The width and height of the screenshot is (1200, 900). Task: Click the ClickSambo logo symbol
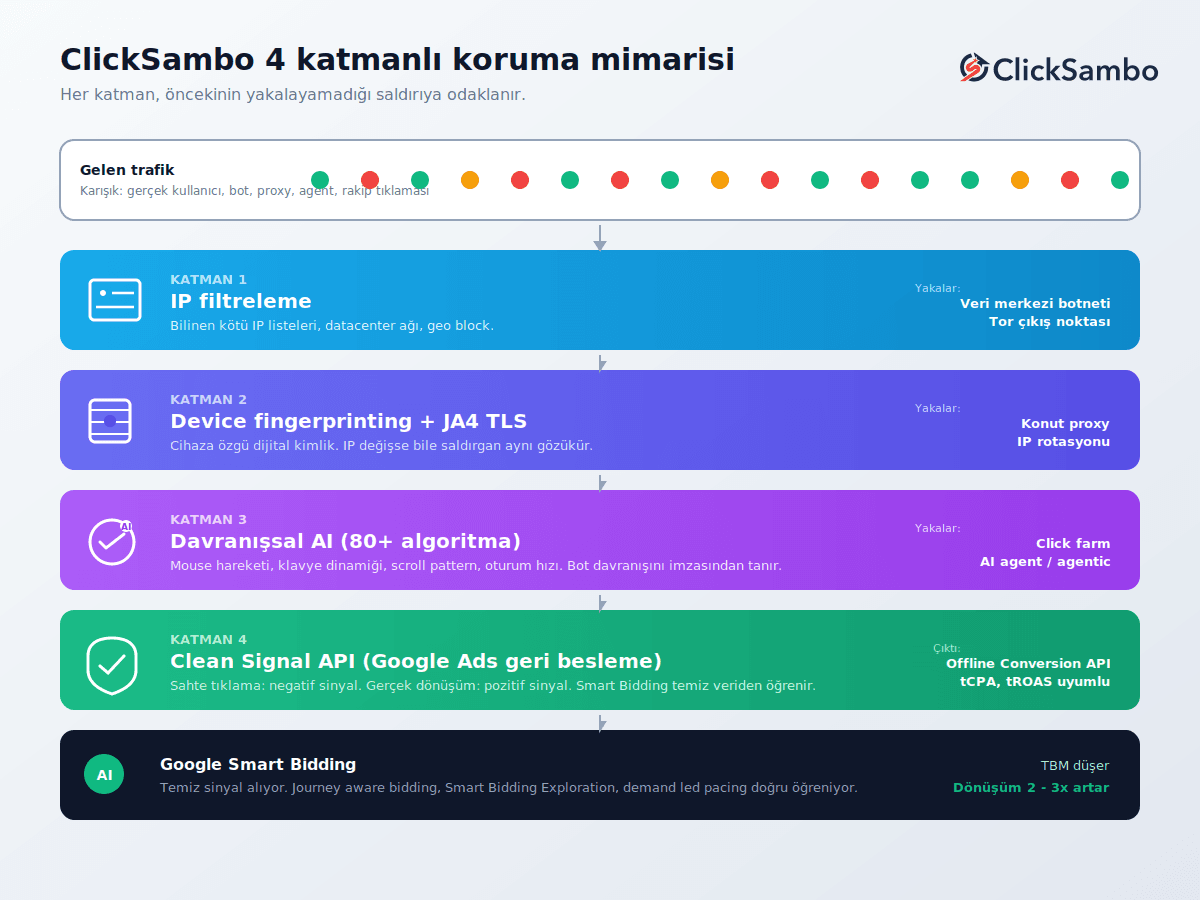point(974,68)
